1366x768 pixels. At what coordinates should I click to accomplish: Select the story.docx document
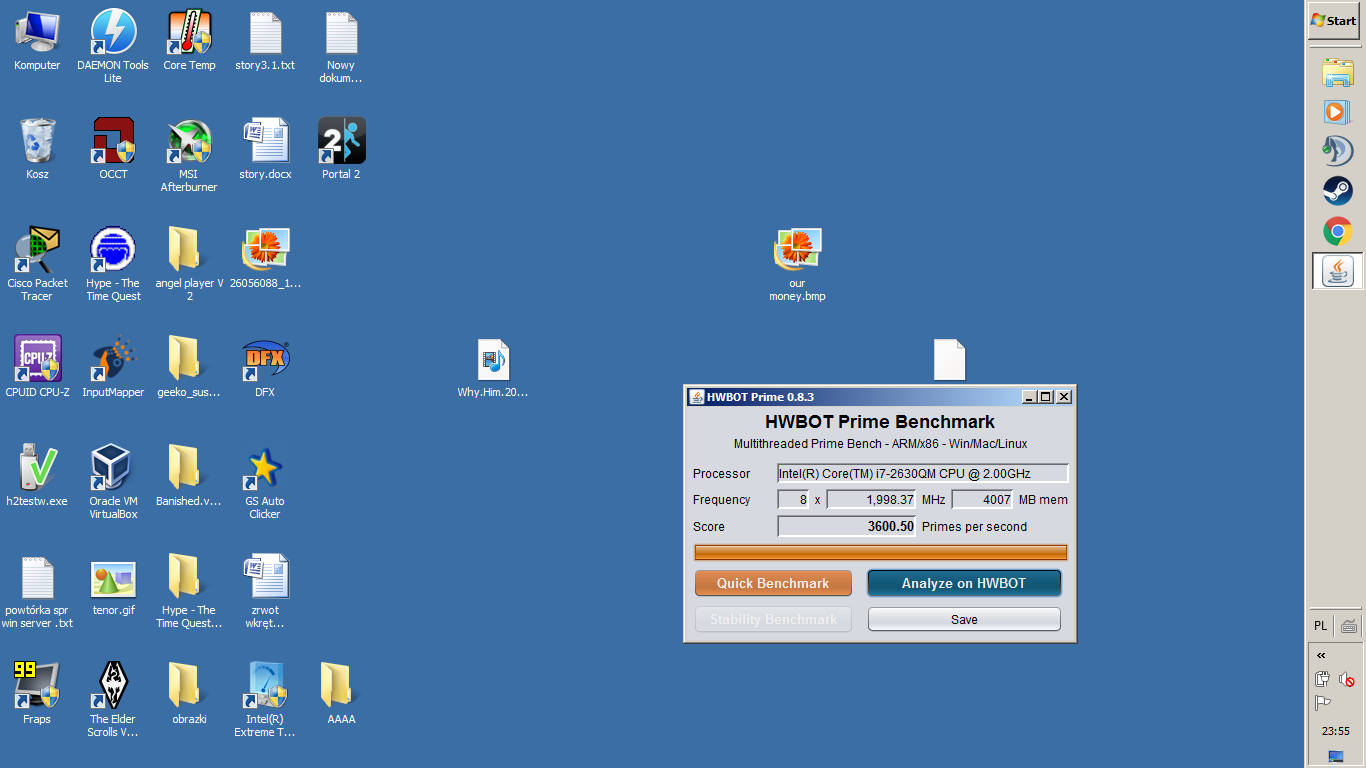point(265,150)
